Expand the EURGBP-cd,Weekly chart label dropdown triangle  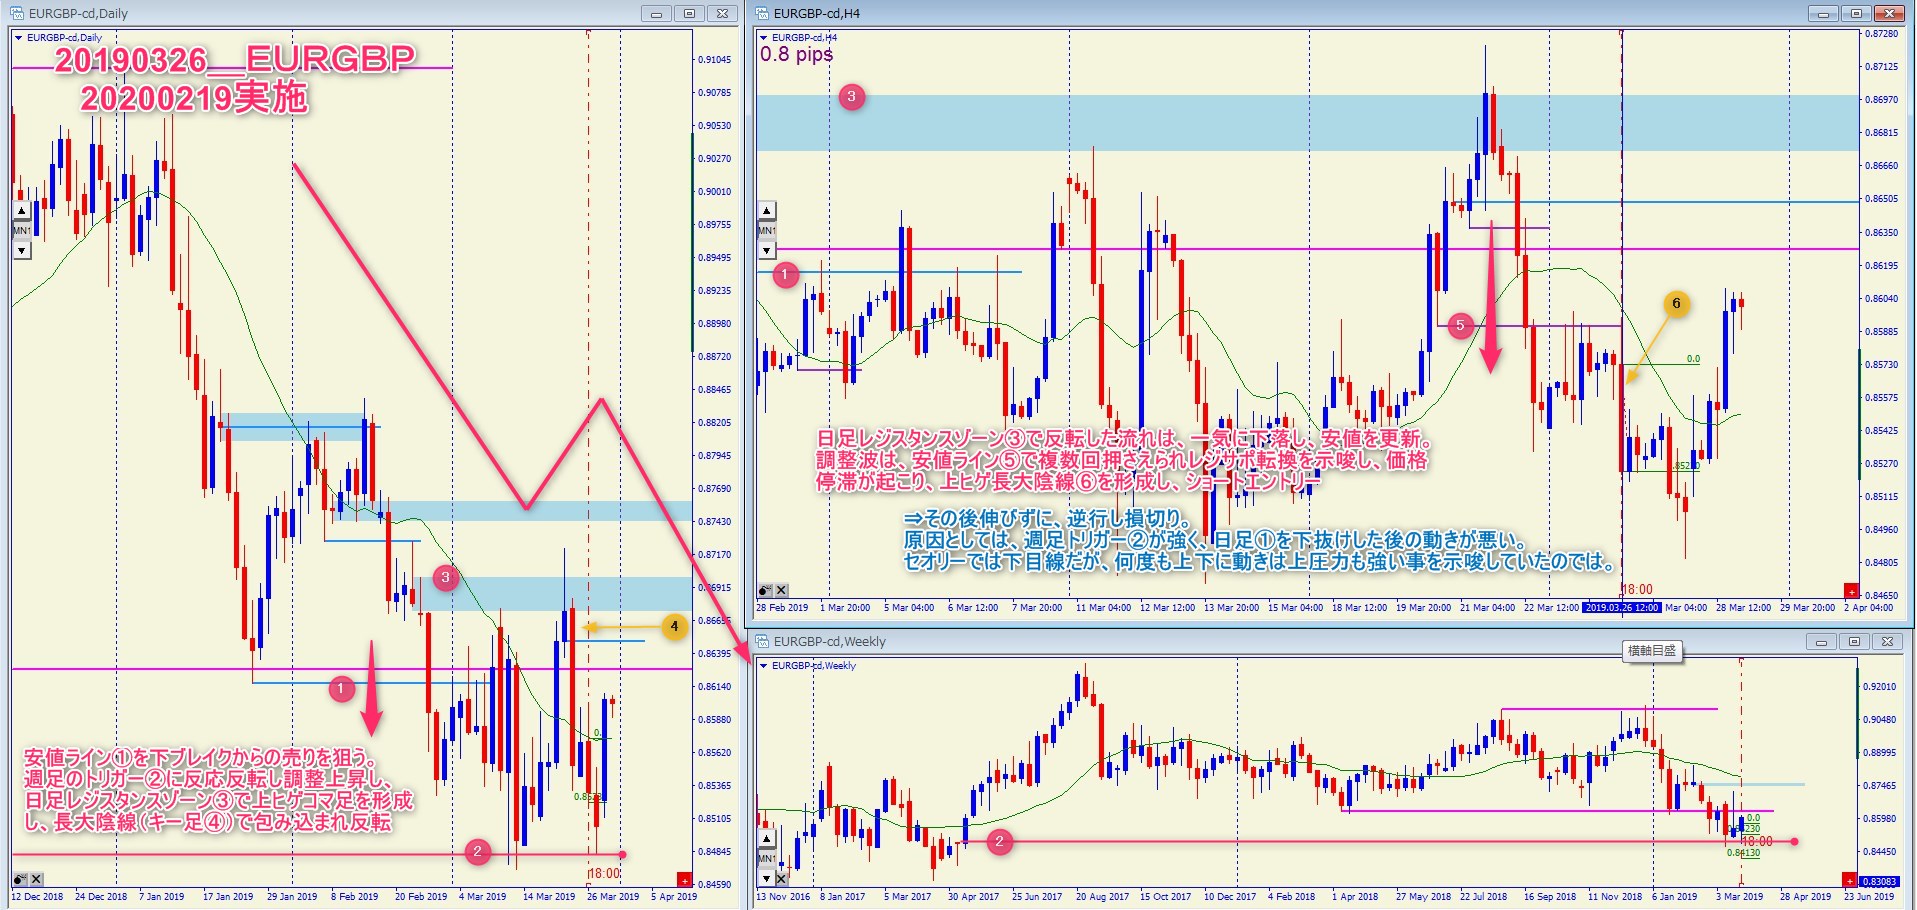(764, 666)
